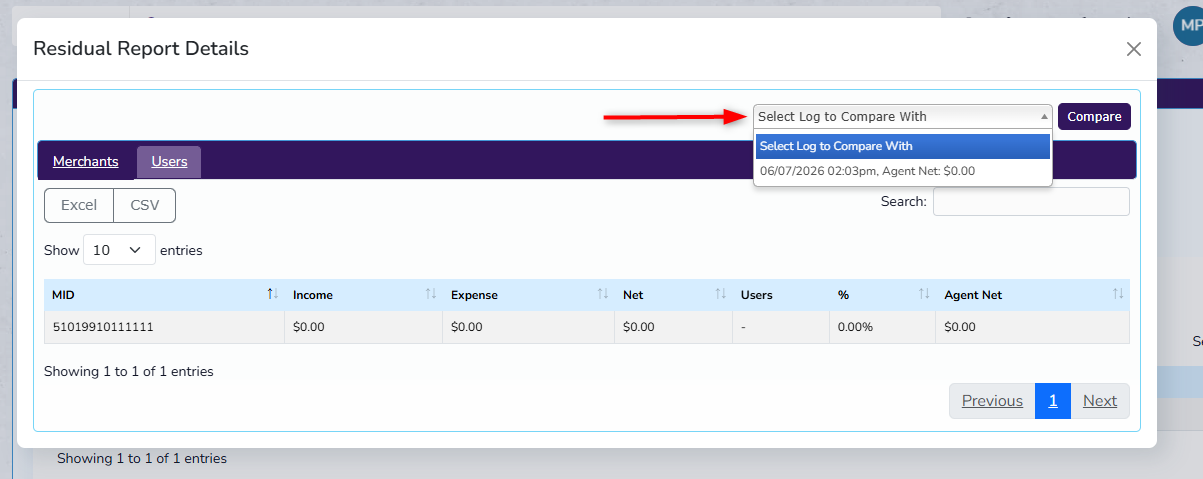Sort by the % column
Screen dimensions: 1203x479
(883, 295)
